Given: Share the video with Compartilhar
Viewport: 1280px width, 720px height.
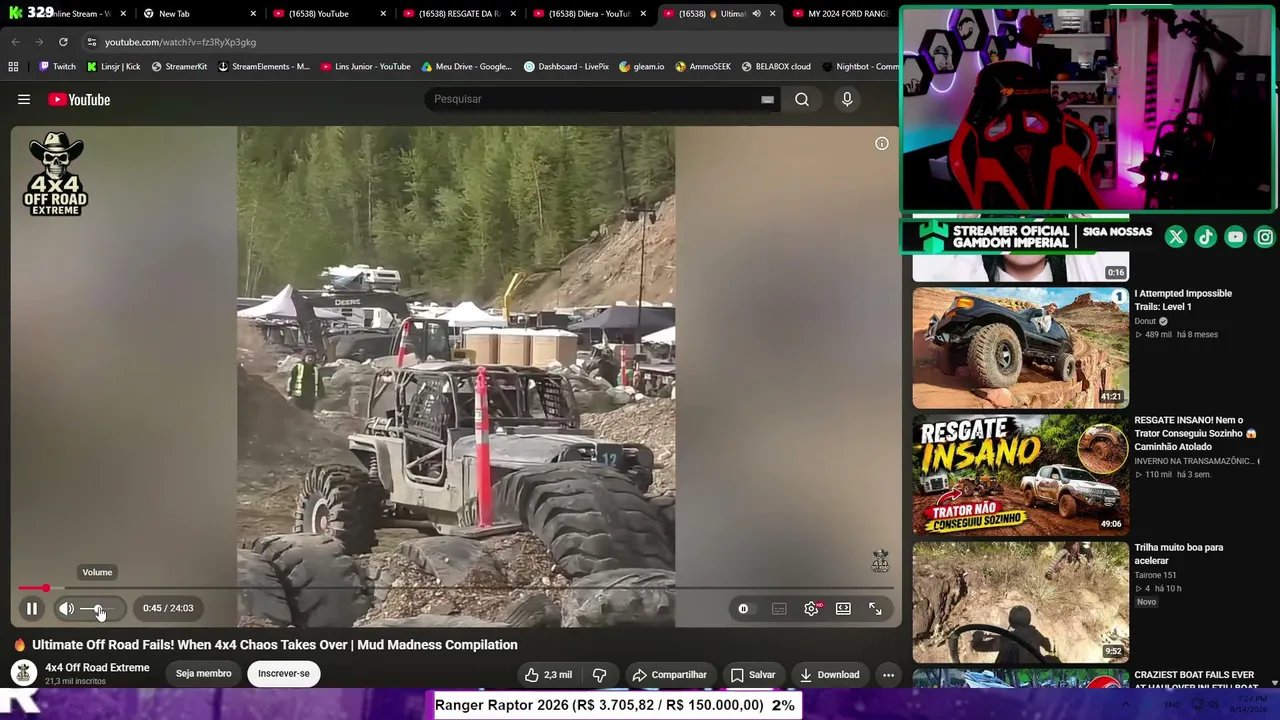Looking at the screenshot, I should [x=669, y=675].
